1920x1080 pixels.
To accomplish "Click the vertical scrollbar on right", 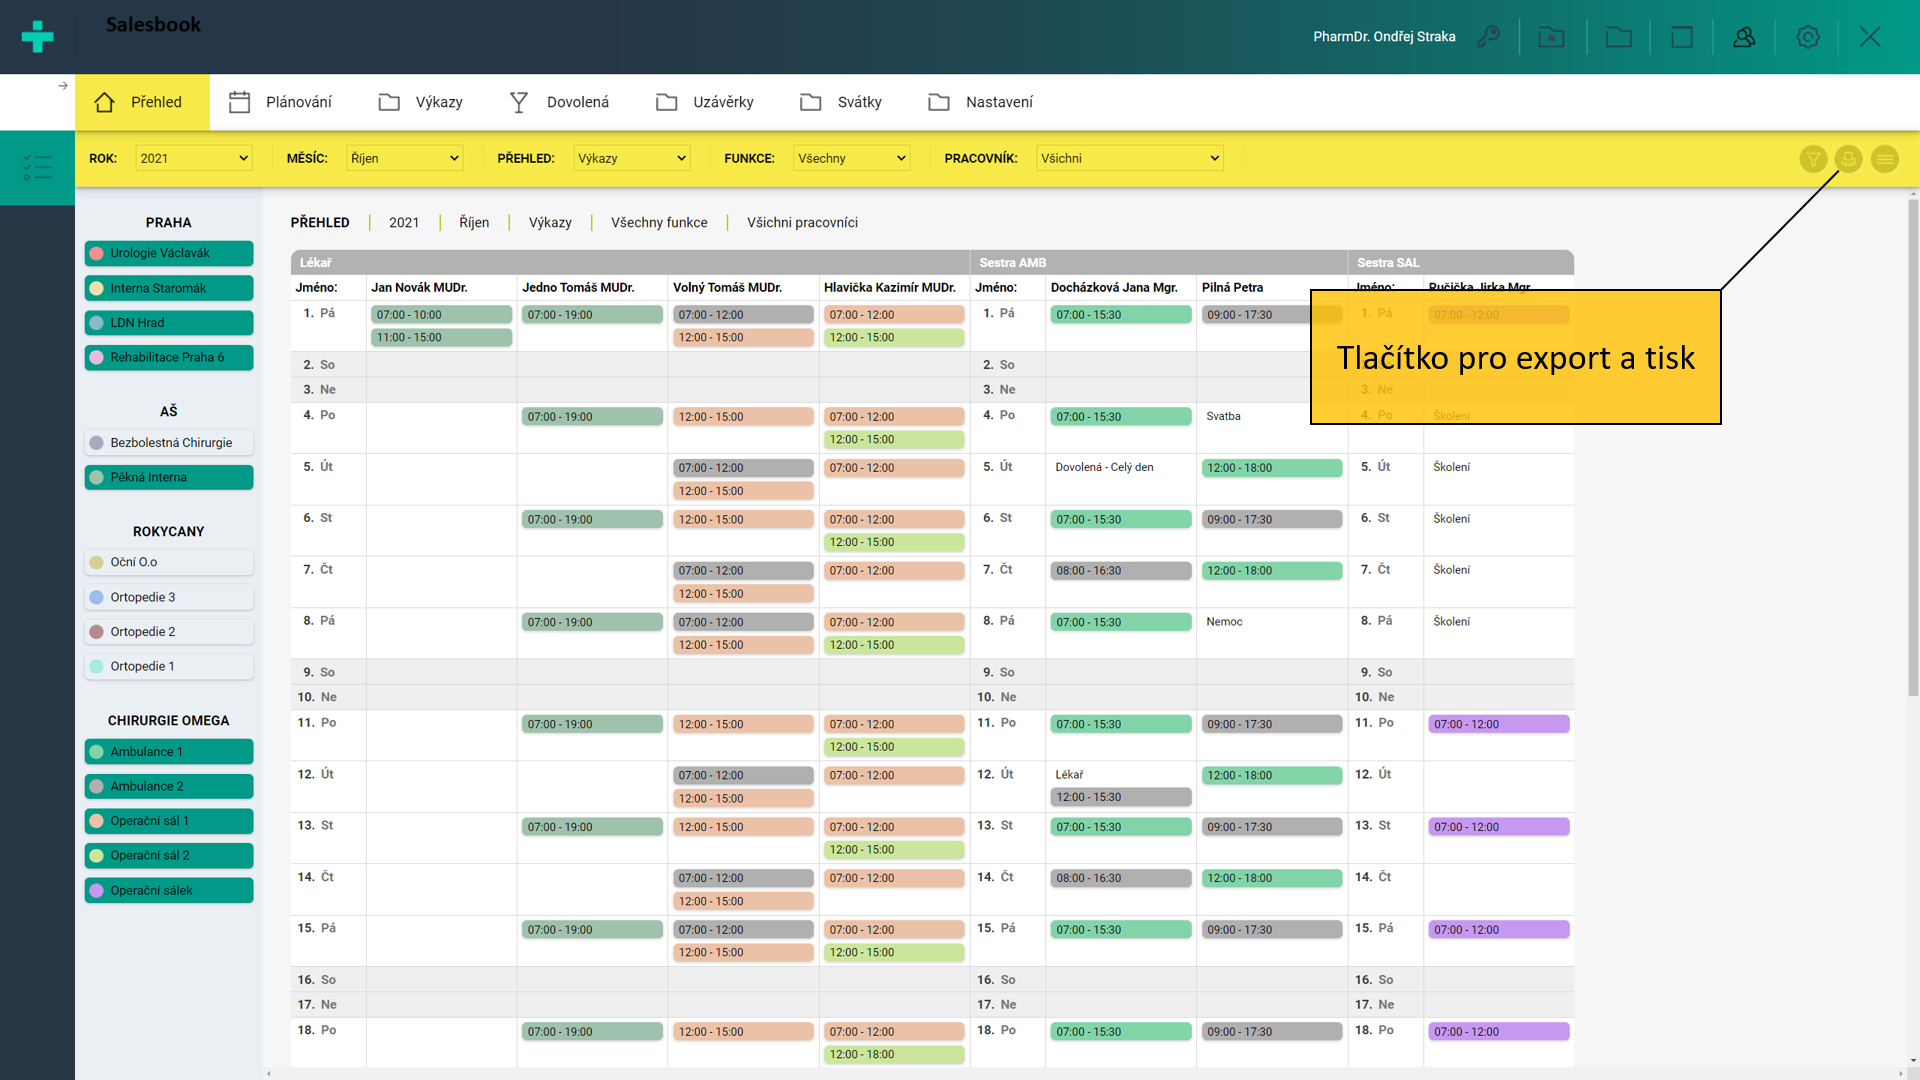I will (x=1912, y=448).
